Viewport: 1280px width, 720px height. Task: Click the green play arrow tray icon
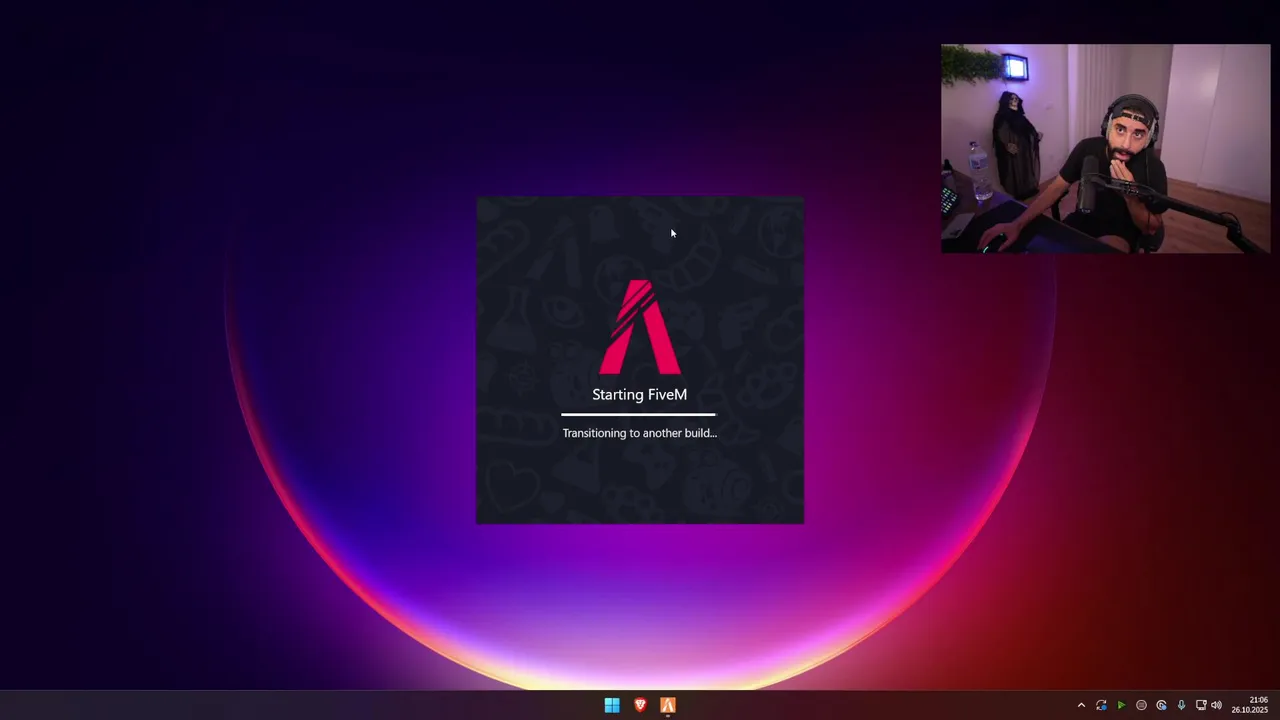[1121, 705]
